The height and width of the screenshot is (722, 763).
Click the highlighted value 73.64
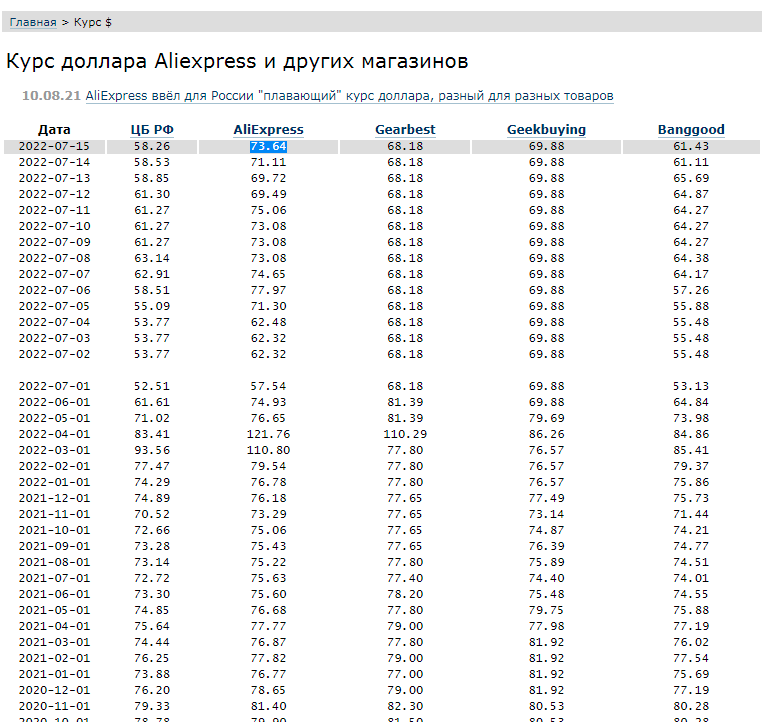[x=269, y=146]
